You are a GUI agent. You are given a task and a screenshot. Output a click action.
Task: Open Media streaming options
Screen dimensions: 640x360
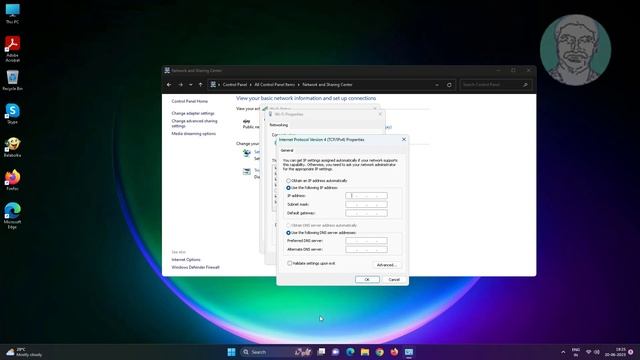coord(193,134)
